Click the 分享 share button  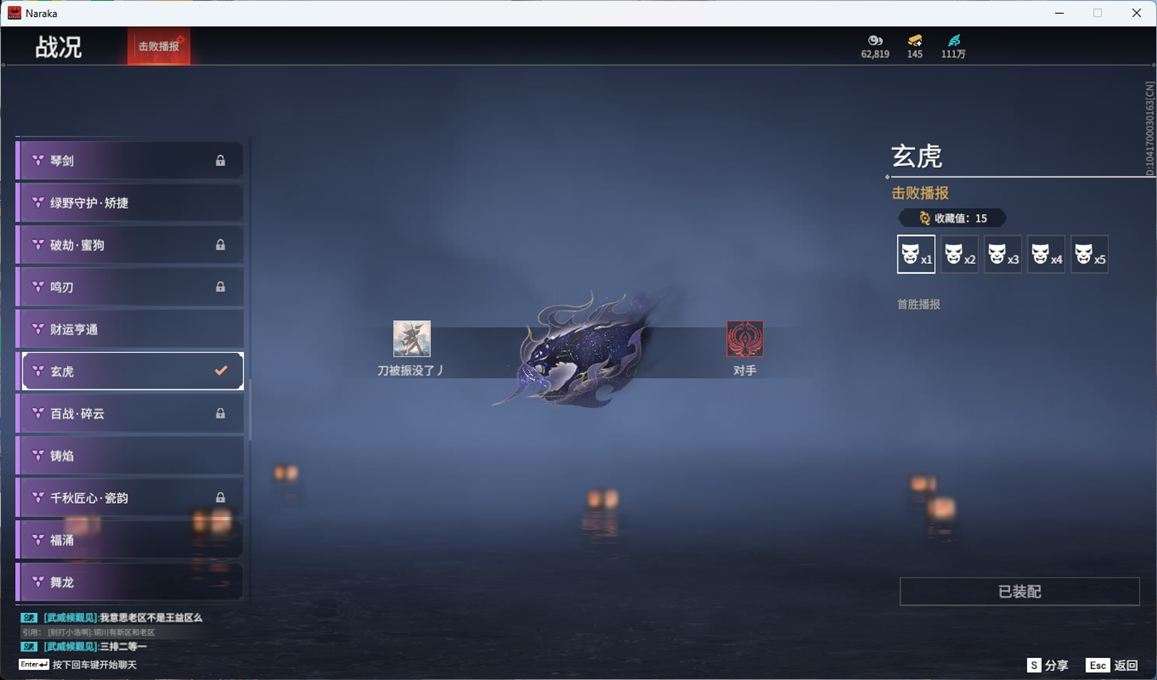point(1047,665)
